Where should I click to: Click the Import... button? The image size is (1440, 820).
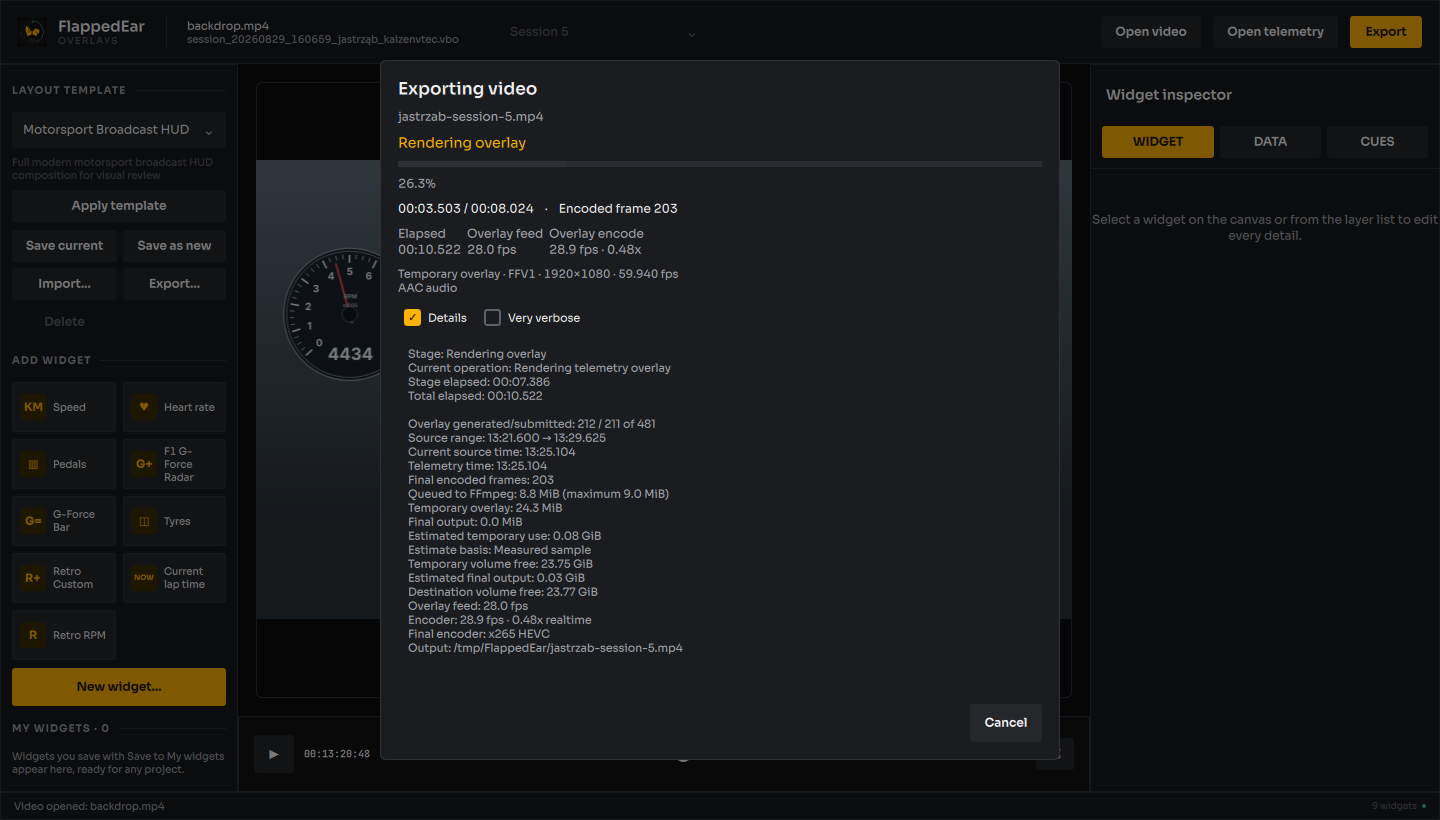click(64, 284)
